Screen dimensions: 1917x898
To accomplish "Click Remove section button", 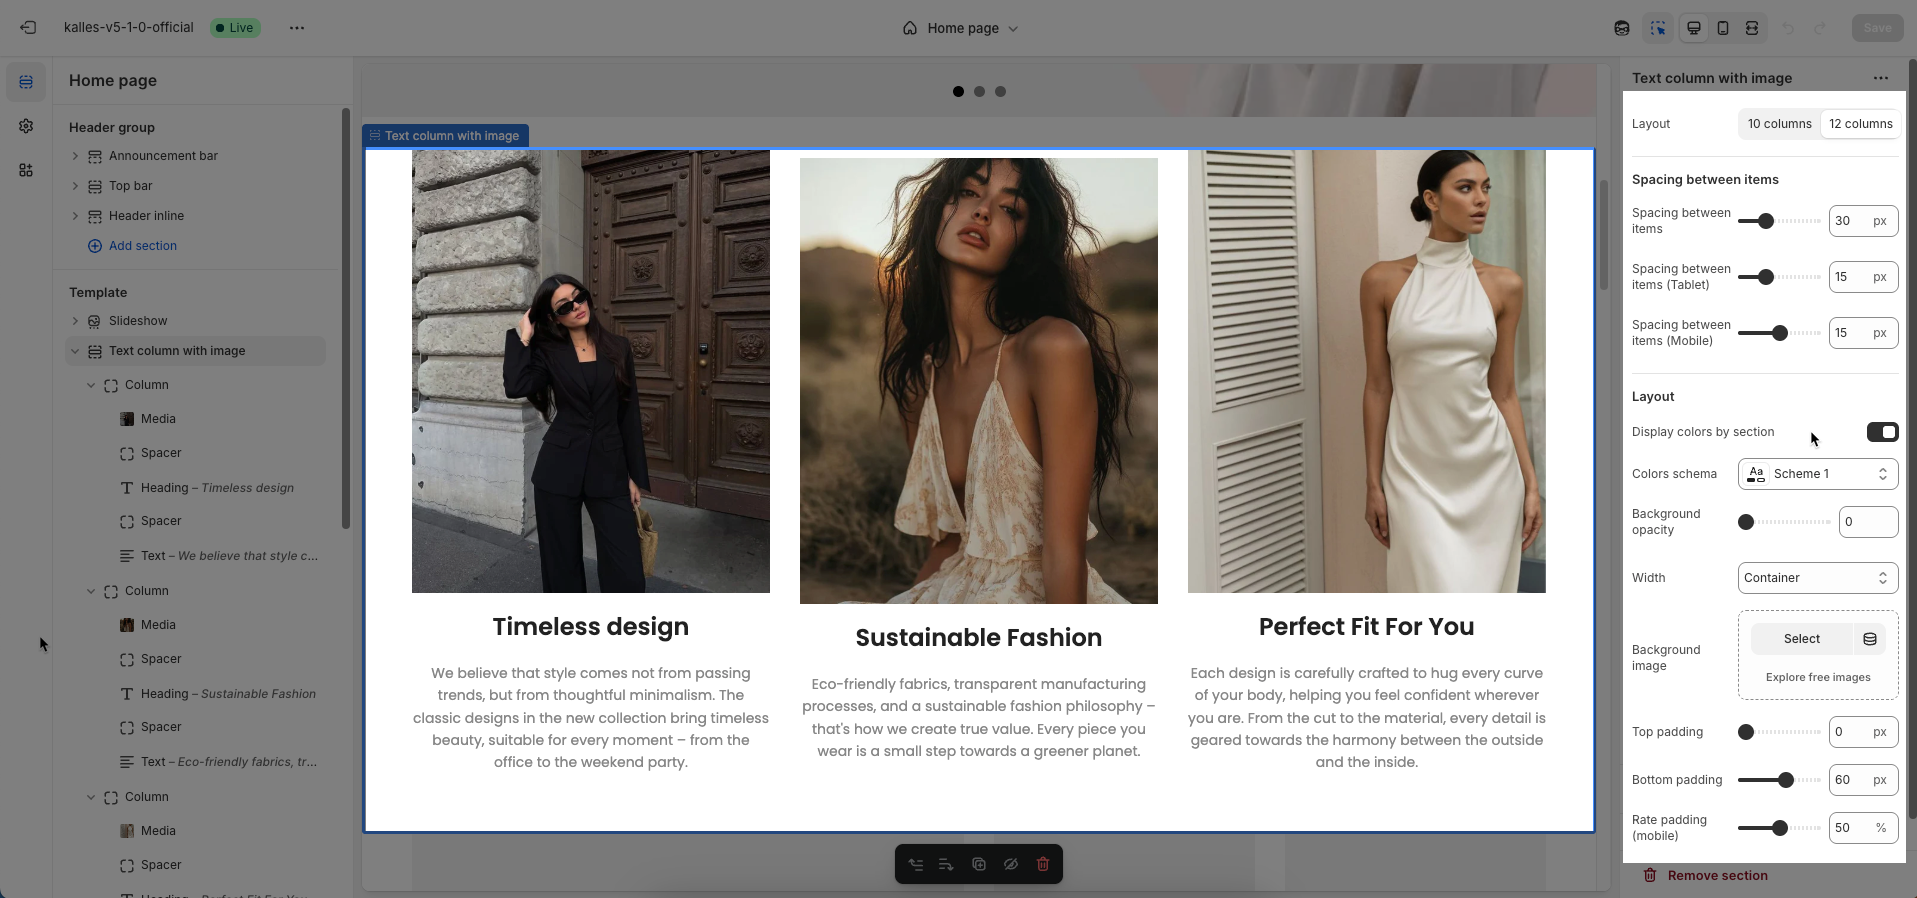I will point(1706,875).
